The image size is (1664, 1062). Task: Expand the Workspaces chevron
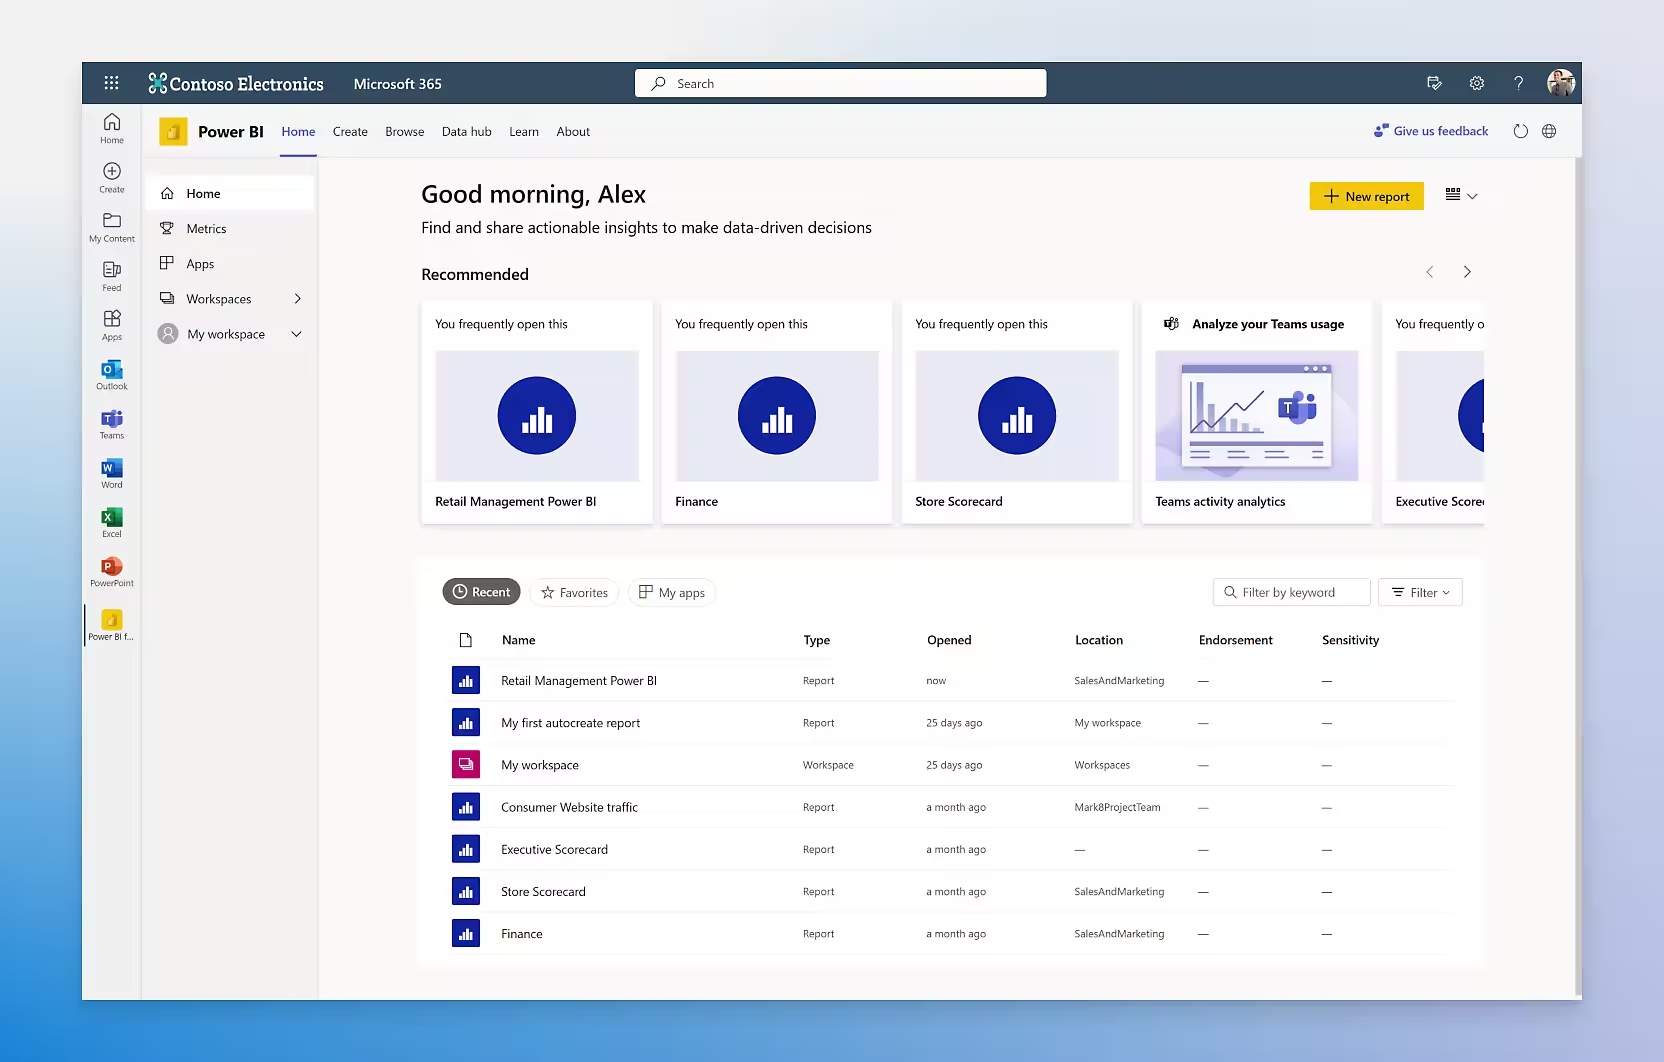297,299
